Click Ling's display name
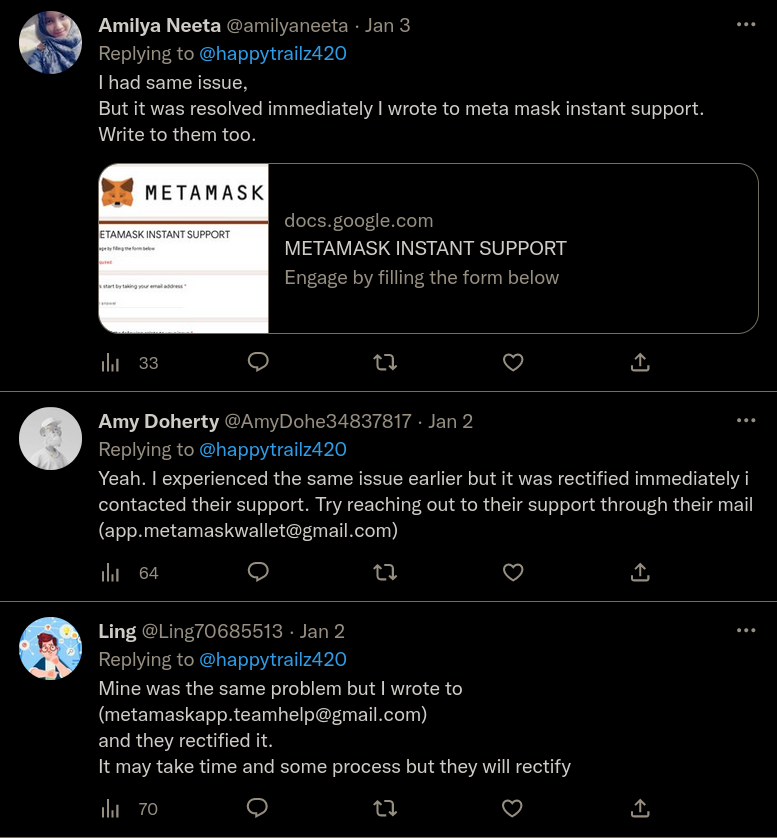The image size is (777, 838). (x=117, y=631)
